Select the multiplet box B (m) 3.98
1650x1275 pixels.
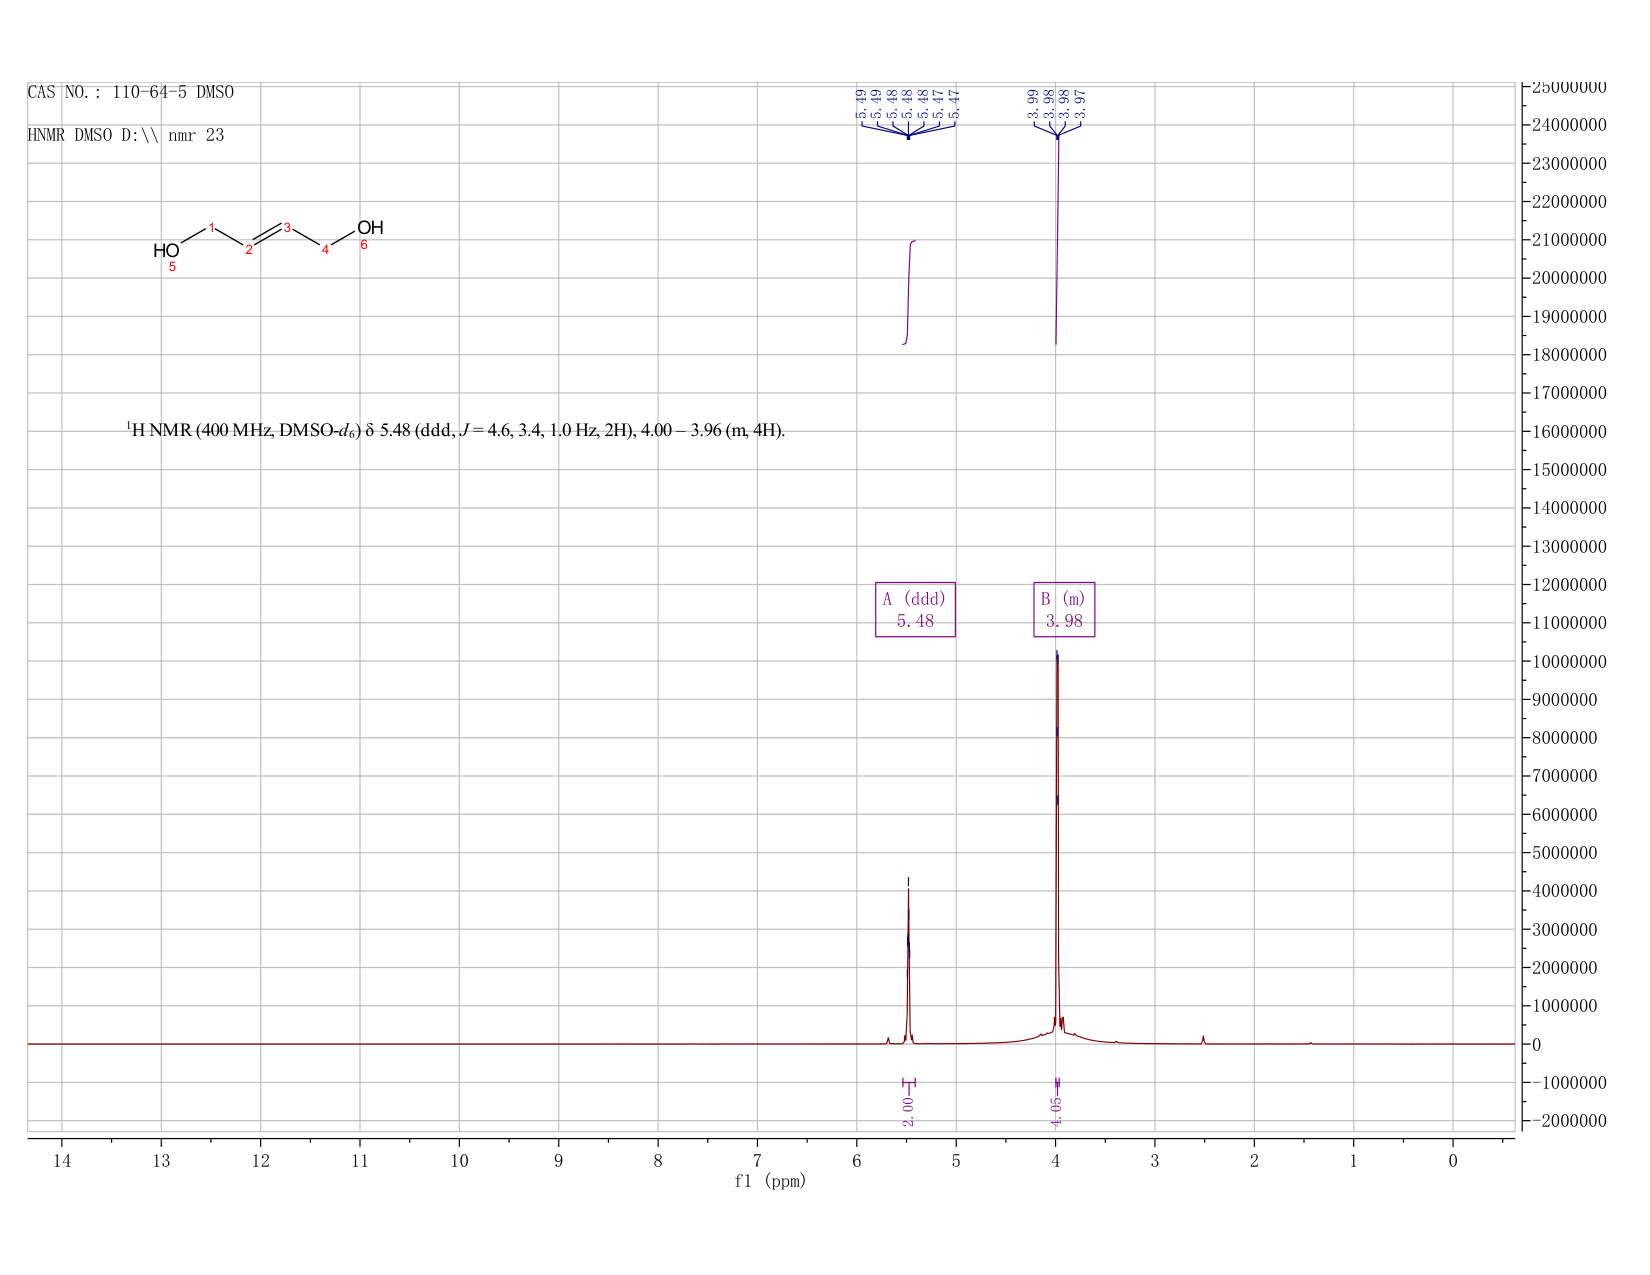tap(1064, 609)
